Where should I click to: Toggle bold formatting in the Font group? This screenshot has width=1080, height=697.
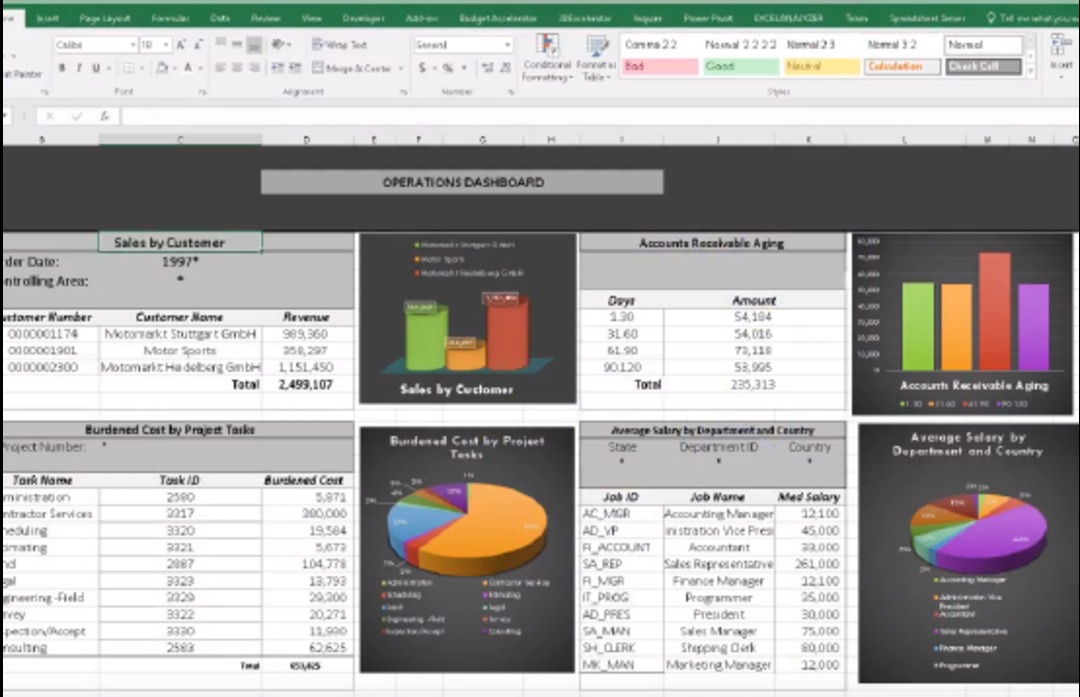[x=62, y=68]
